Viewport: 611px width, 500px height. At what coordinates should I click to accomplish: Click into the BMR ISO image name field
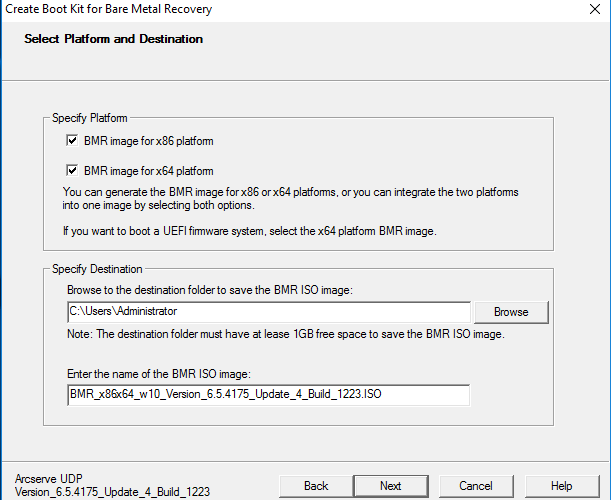pyautogui.click(x=268, y=395)
